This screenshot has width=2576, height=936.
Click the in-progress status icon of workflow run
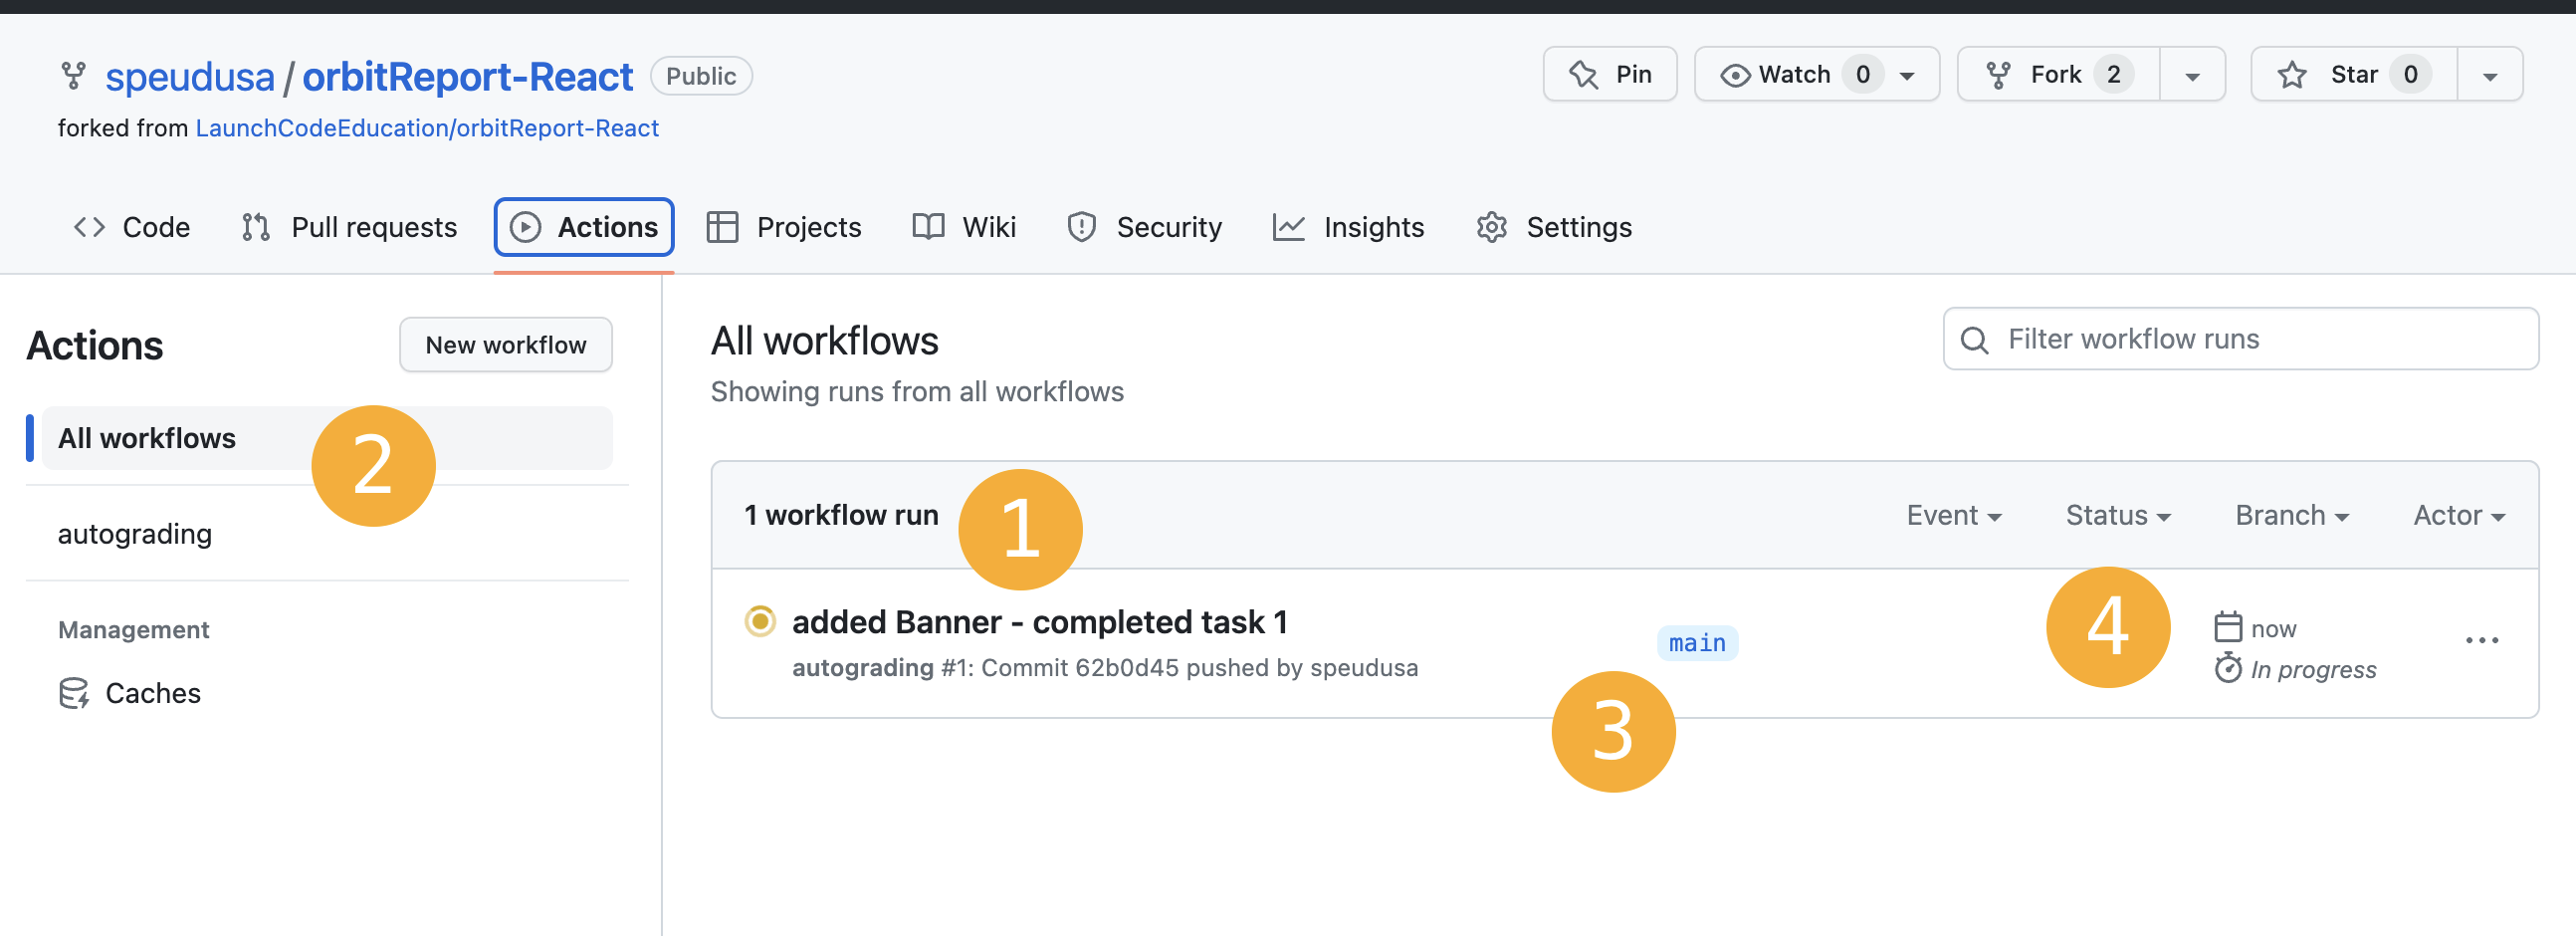pos(760,621)
